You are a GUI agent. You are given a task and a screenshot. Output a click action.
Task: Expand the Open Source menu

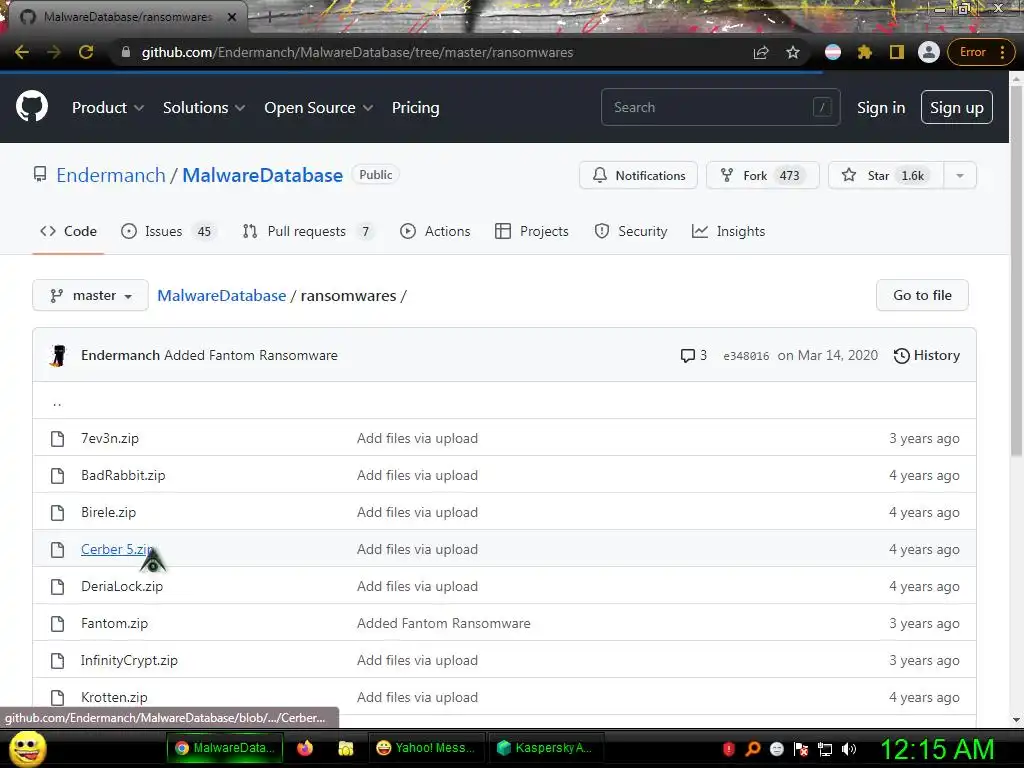click(319, 108)
